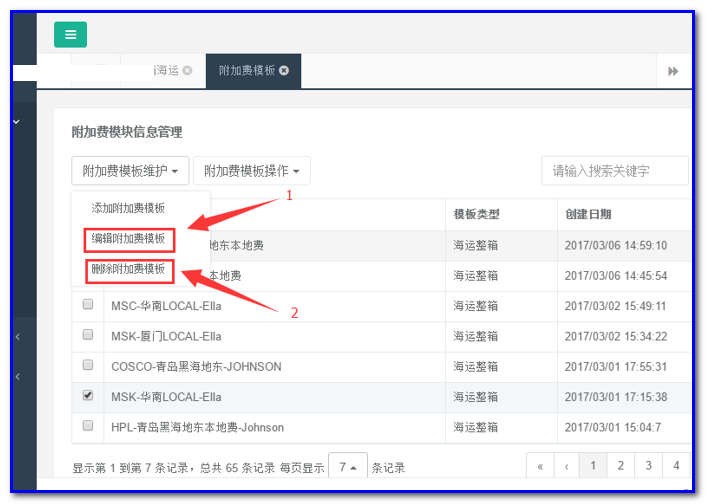Go to first page with « button
706x504 pixels.
click(540, 466)
